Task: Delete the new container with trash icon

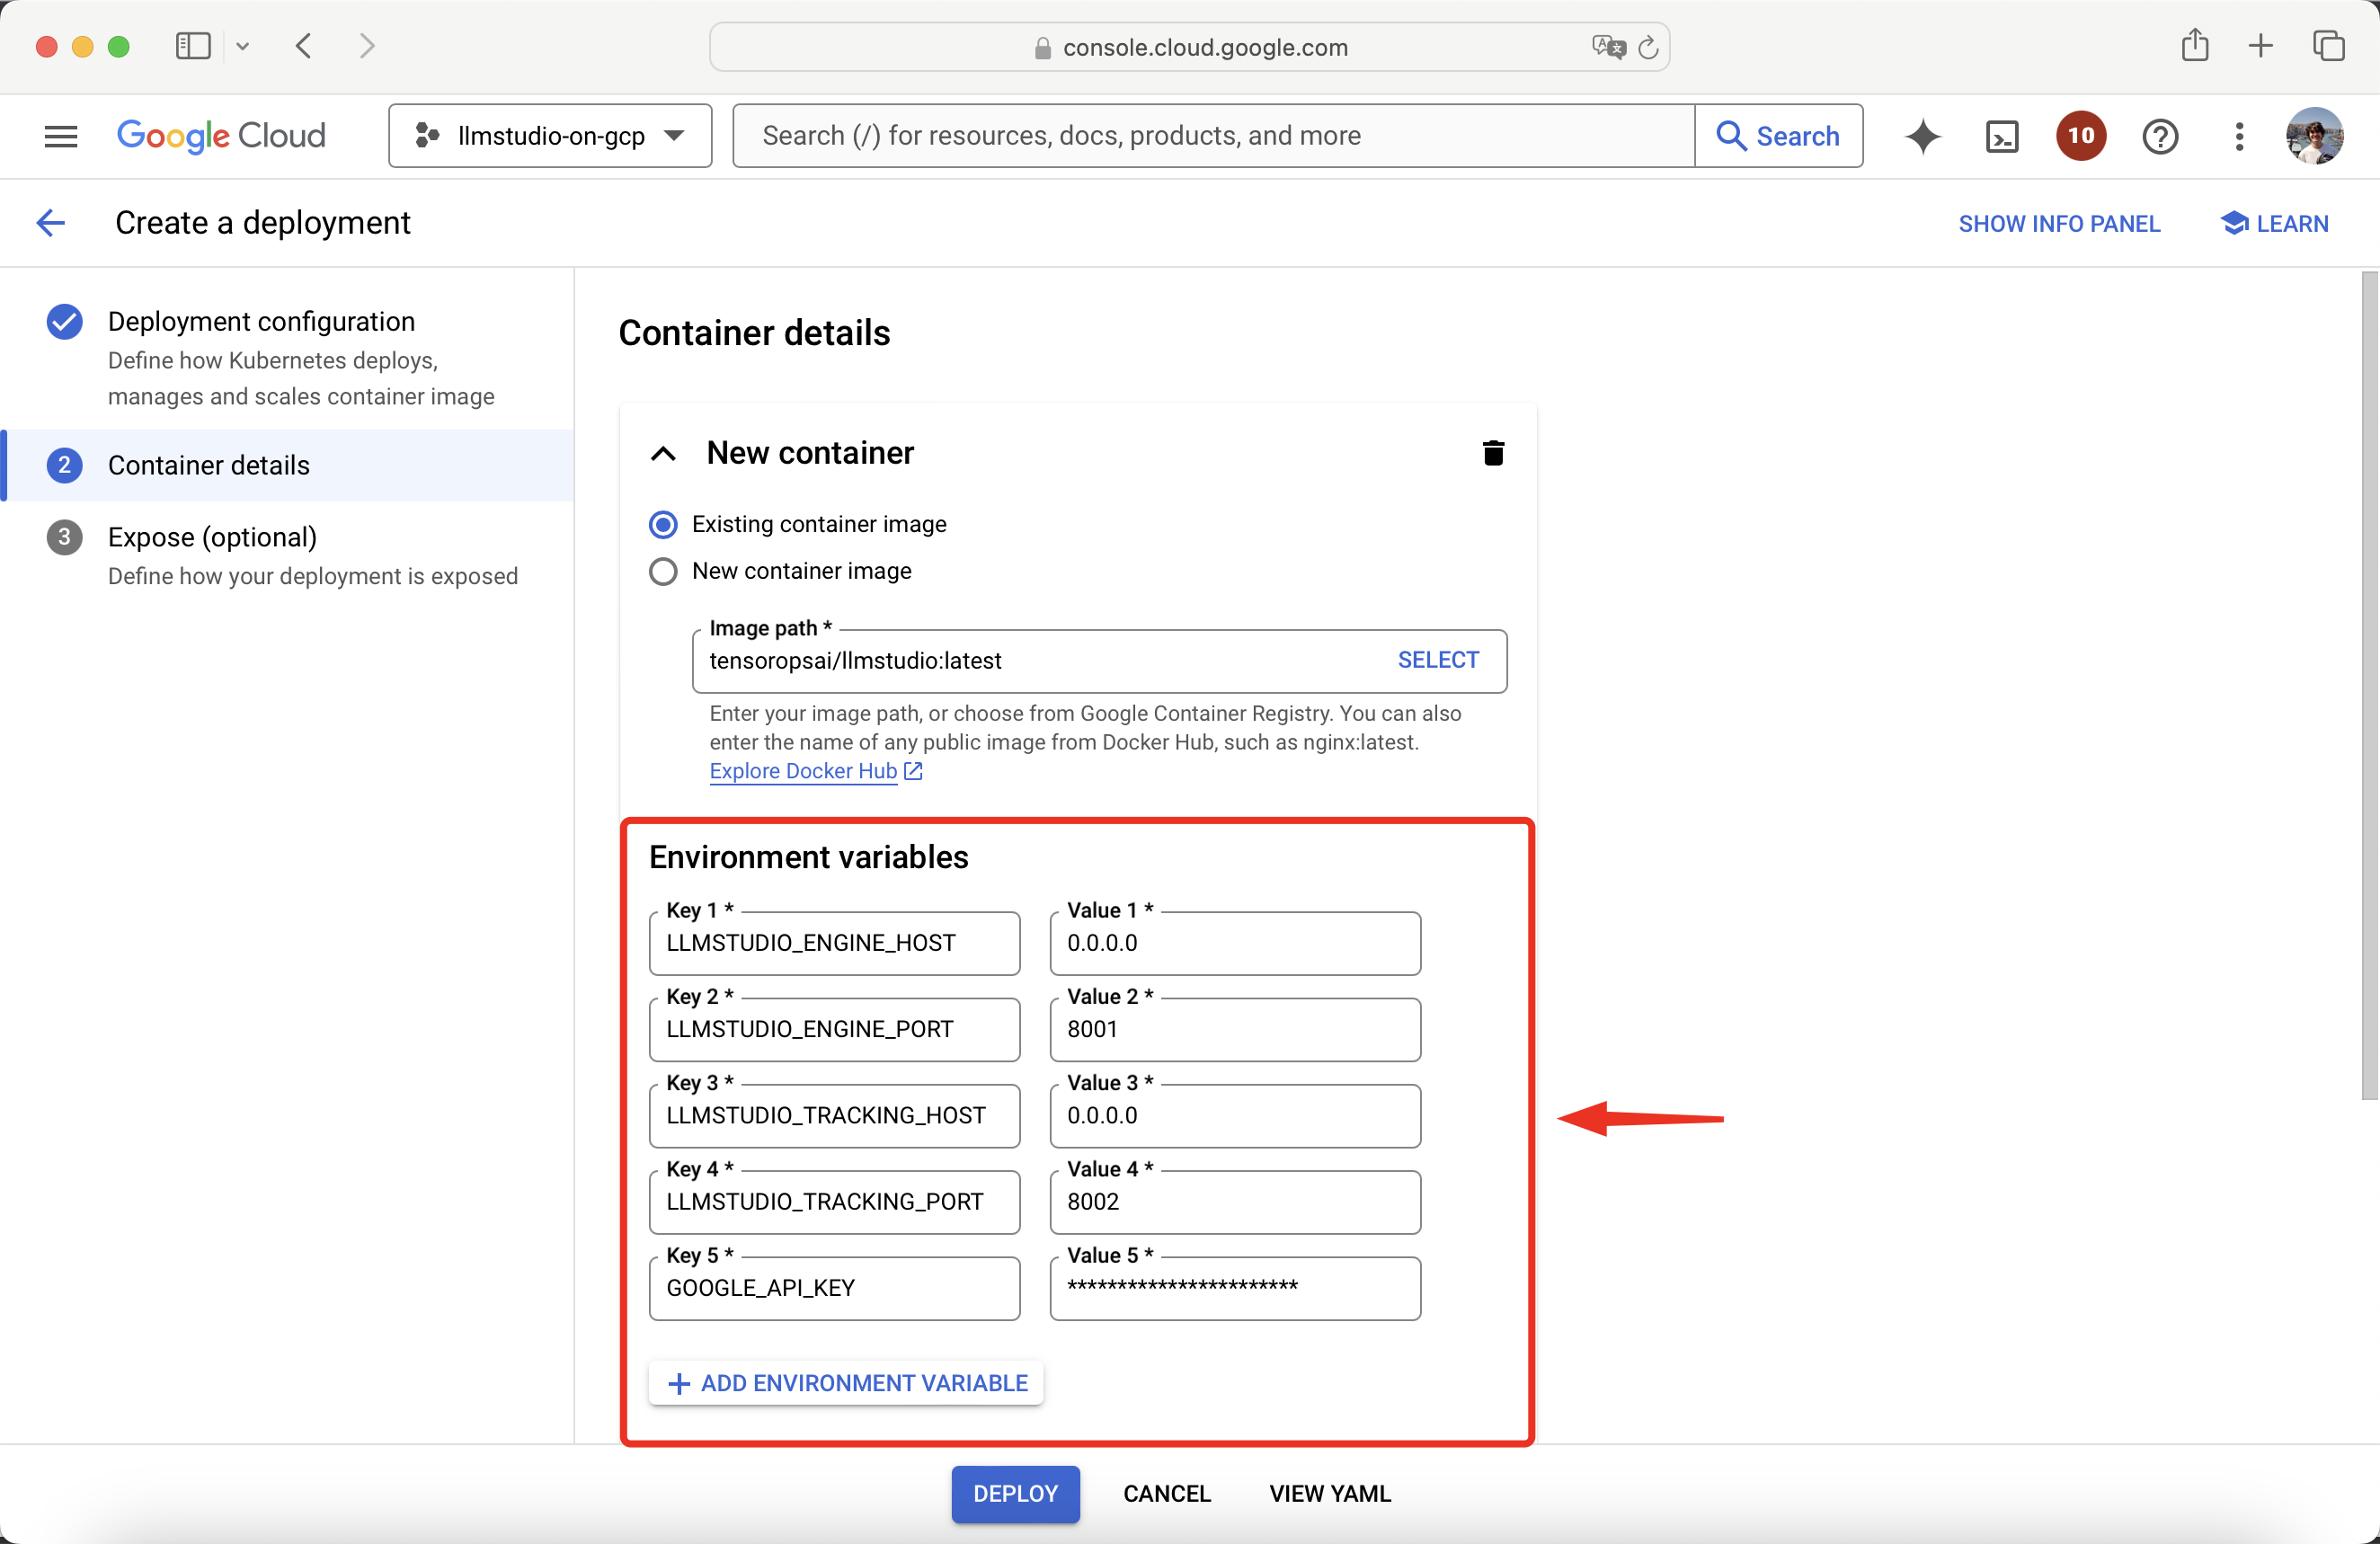Action: tap(1492, 453)
